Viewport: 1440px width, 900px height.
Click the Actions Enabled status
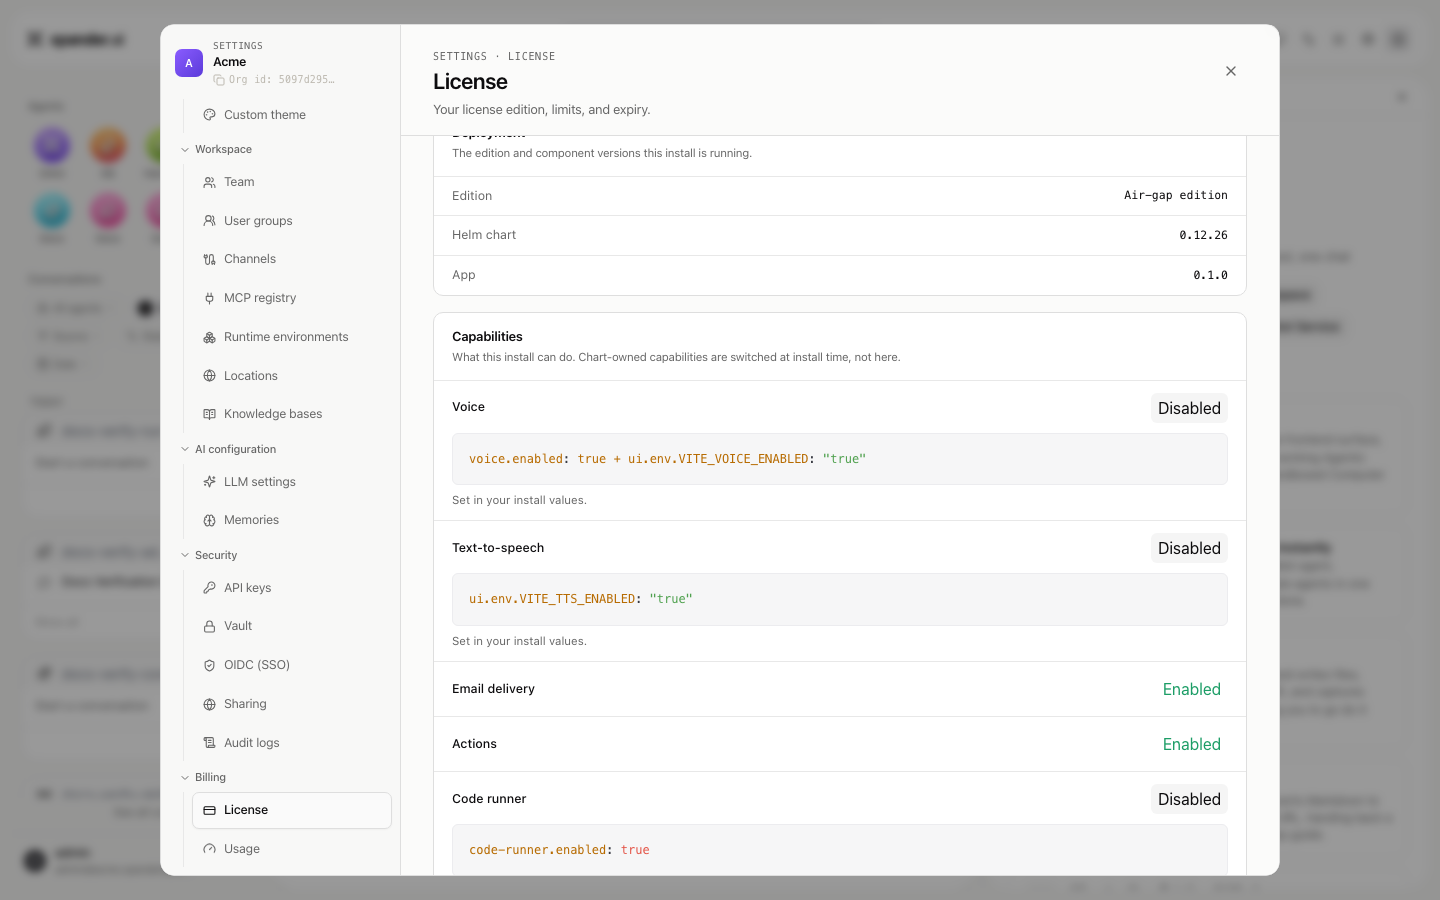coord(1192,744)
